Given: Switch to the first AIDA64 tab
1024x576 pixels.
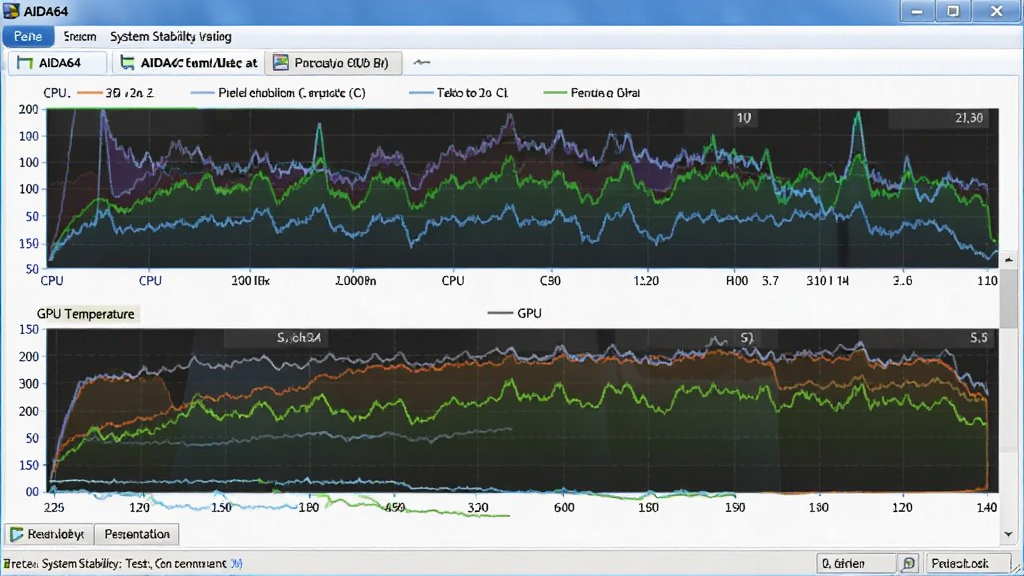Looking at the screenshot, I should (x=57, y=63).
